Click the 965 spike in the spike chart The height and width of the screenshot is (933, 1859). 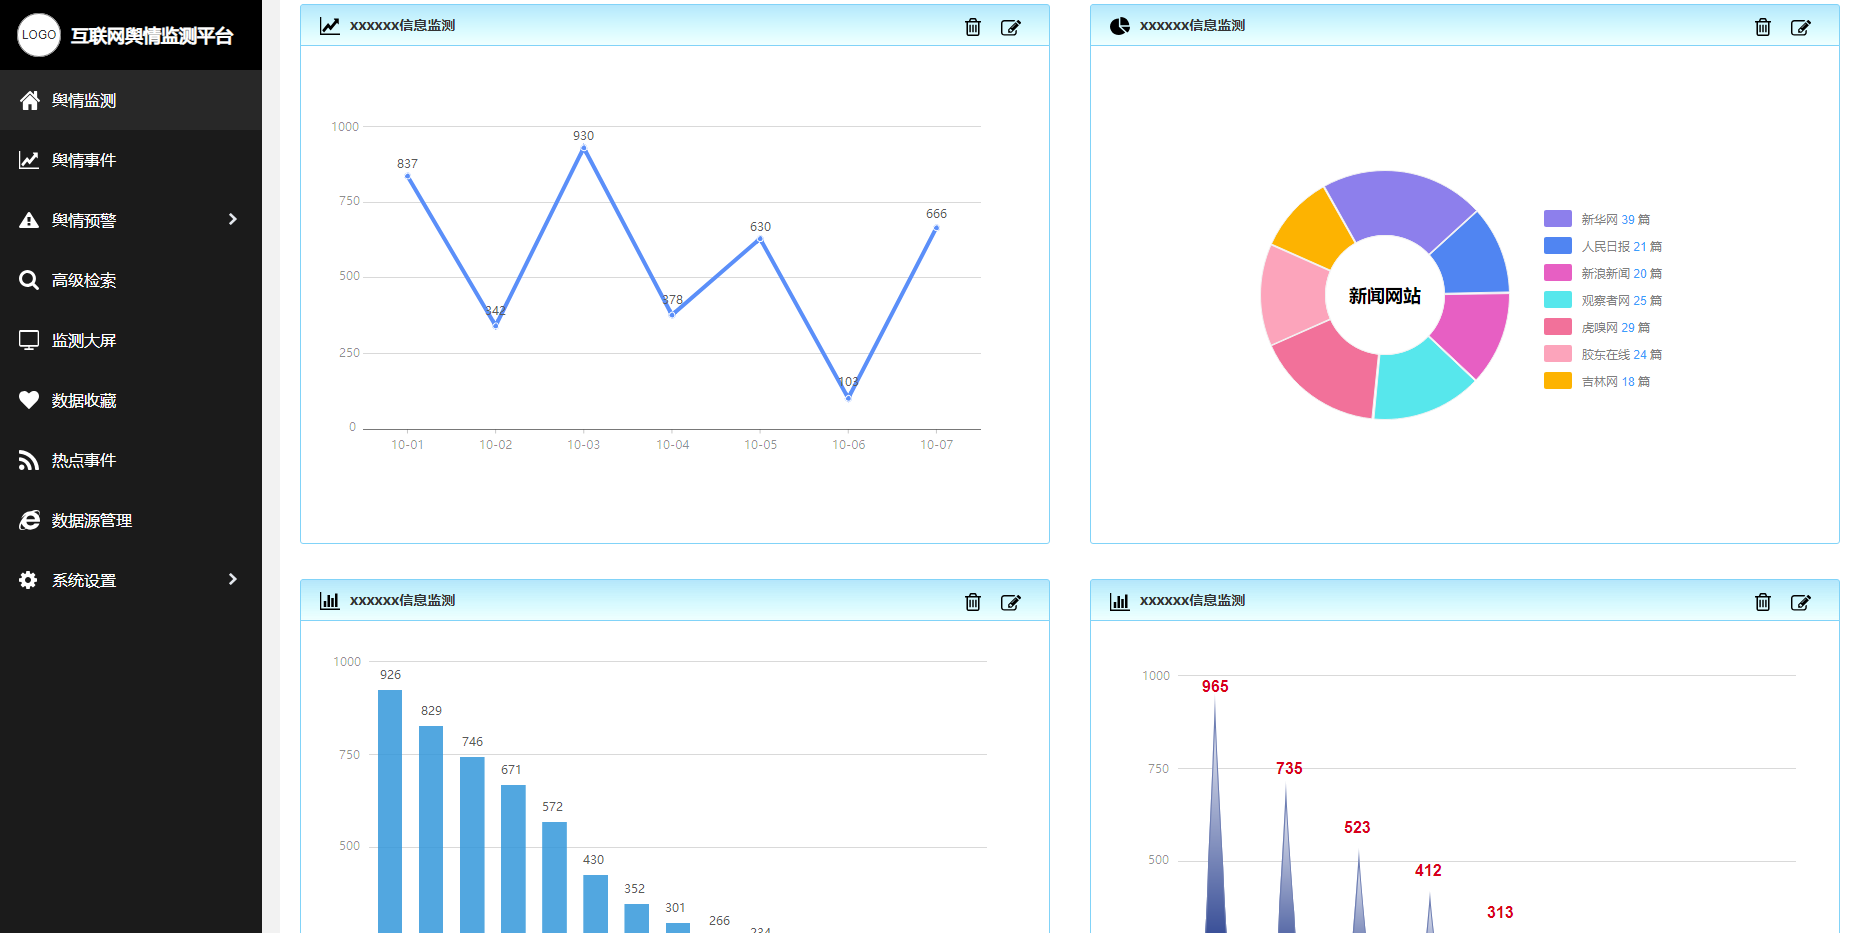click(x=1215, y=840)
